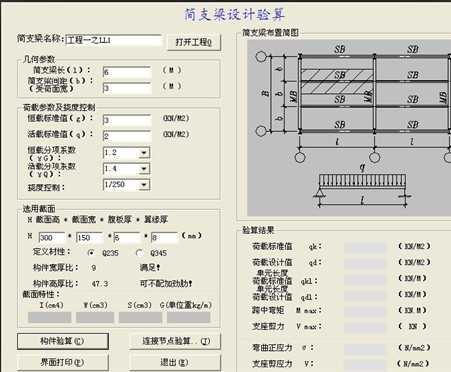Click the 构件宽厚比 value 9
Screen dimensions: 451x372
(94, 268)
